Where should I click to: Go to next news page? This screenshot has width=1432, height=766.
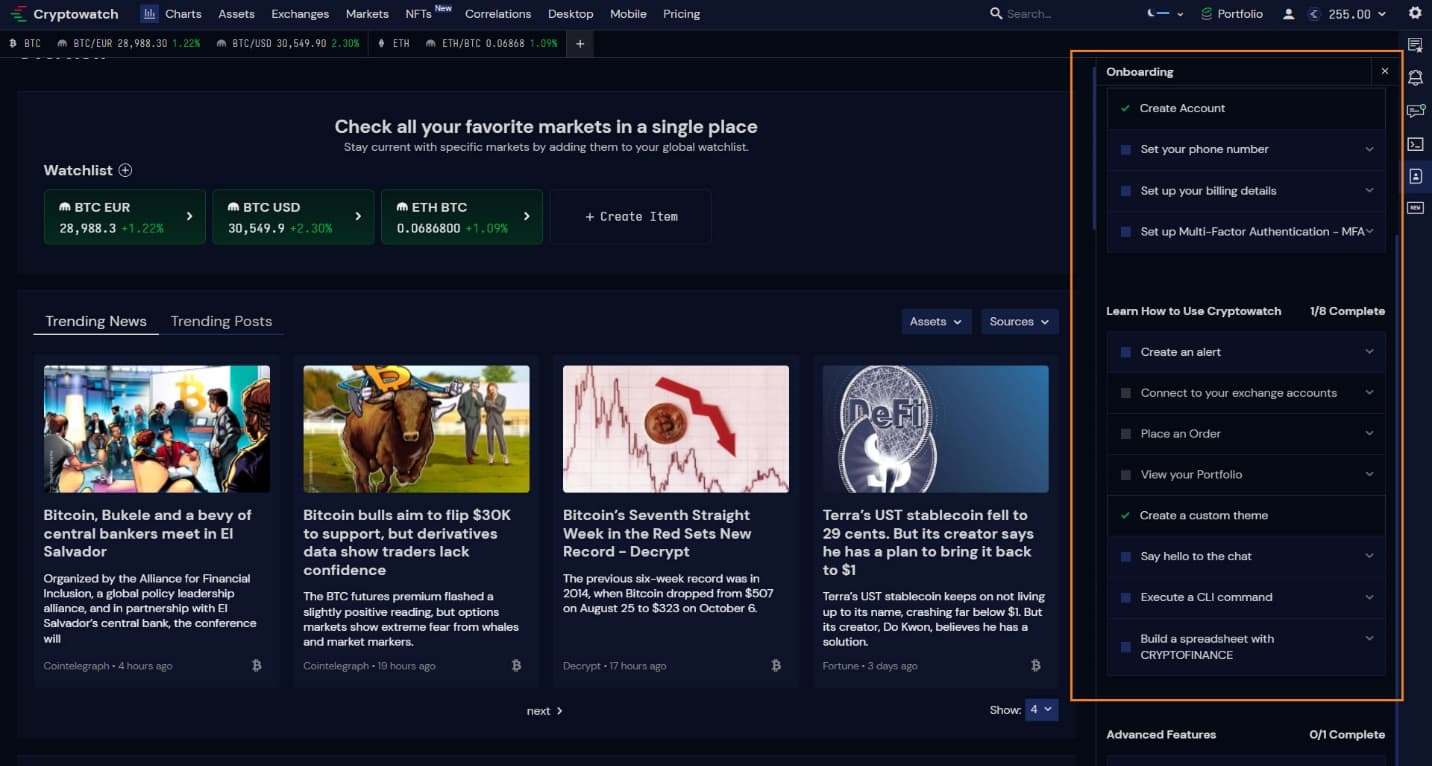545,711
